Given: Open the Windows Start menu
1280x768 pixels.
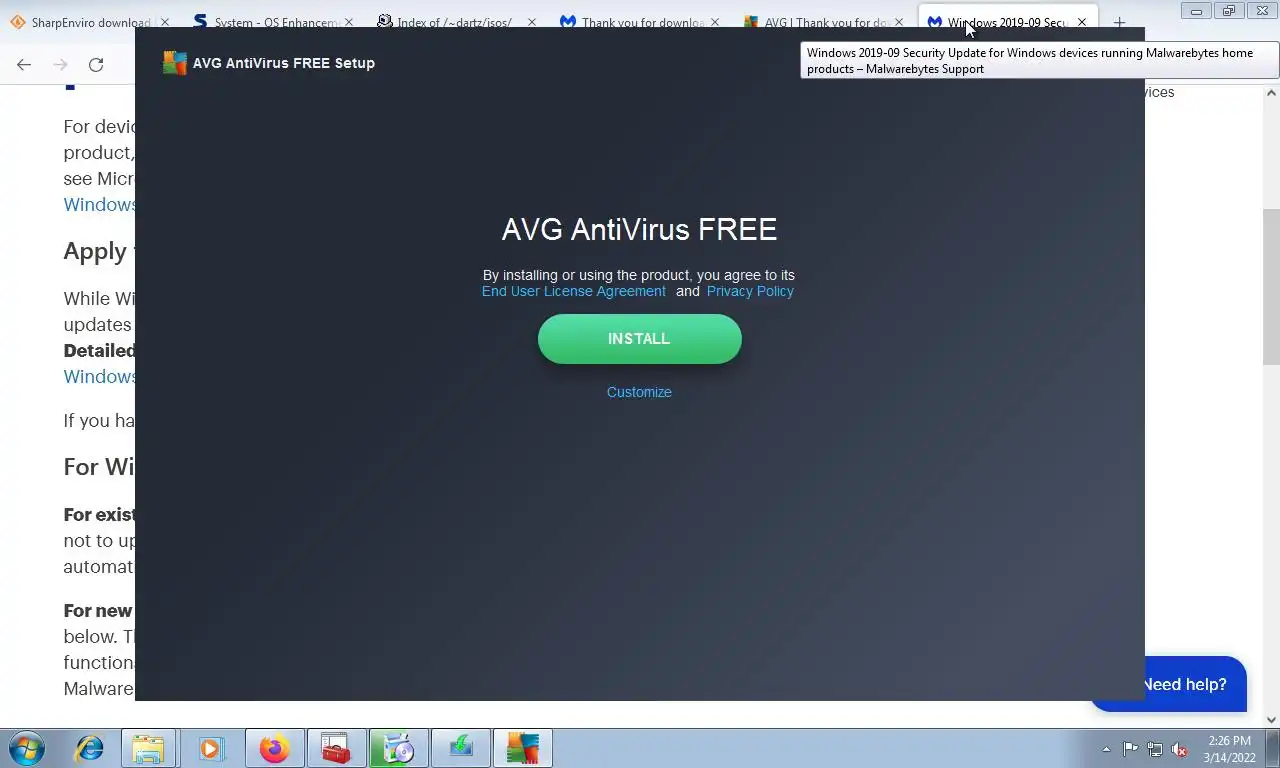Looking at the screenshot, I should click(27, 748).
